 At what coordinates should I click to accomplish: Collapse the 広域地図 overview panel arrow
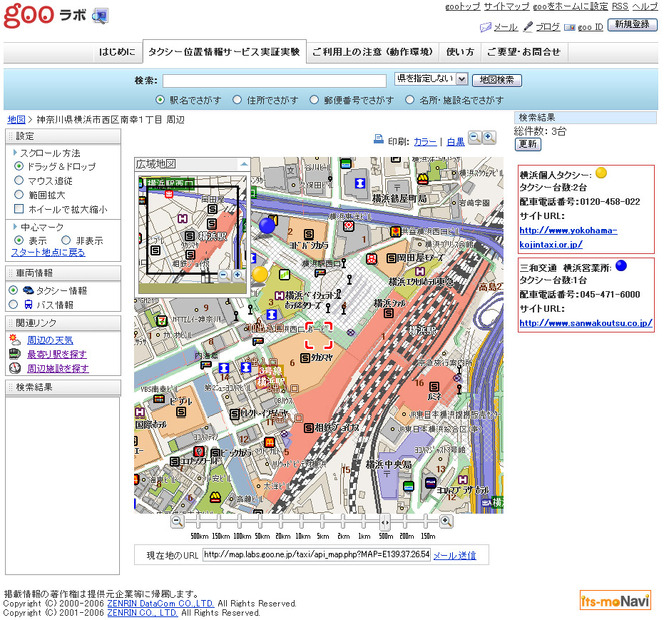[x=244, y=164]
